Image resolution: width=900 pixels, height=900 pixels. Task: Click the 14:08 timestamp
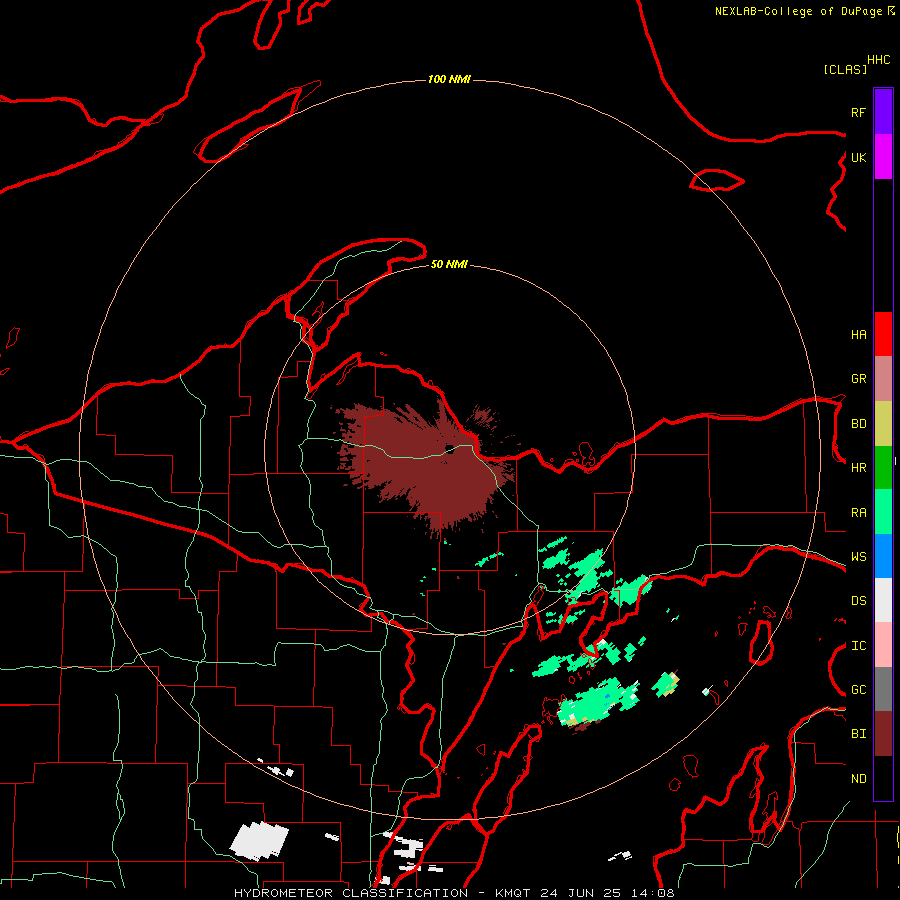coord(651,893)
